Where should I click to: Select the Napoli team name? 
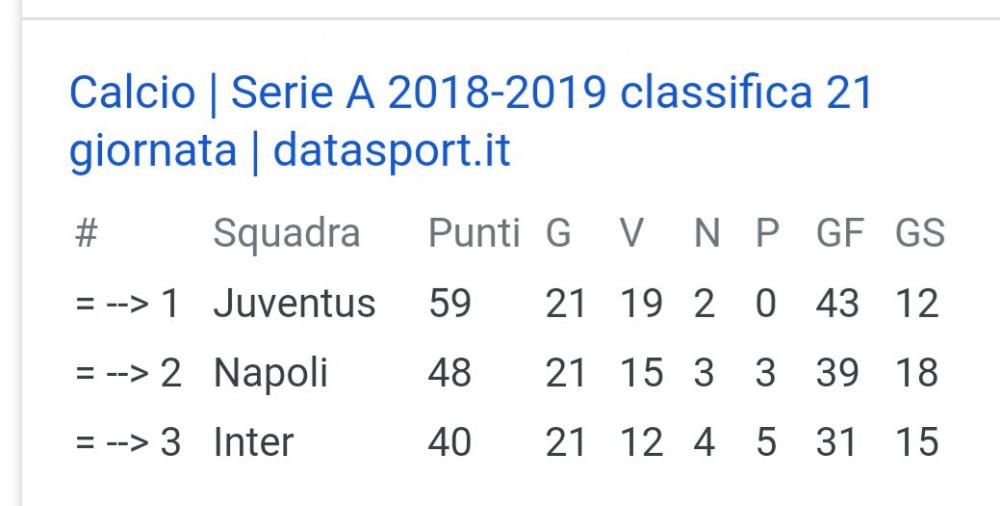(270, 375)
